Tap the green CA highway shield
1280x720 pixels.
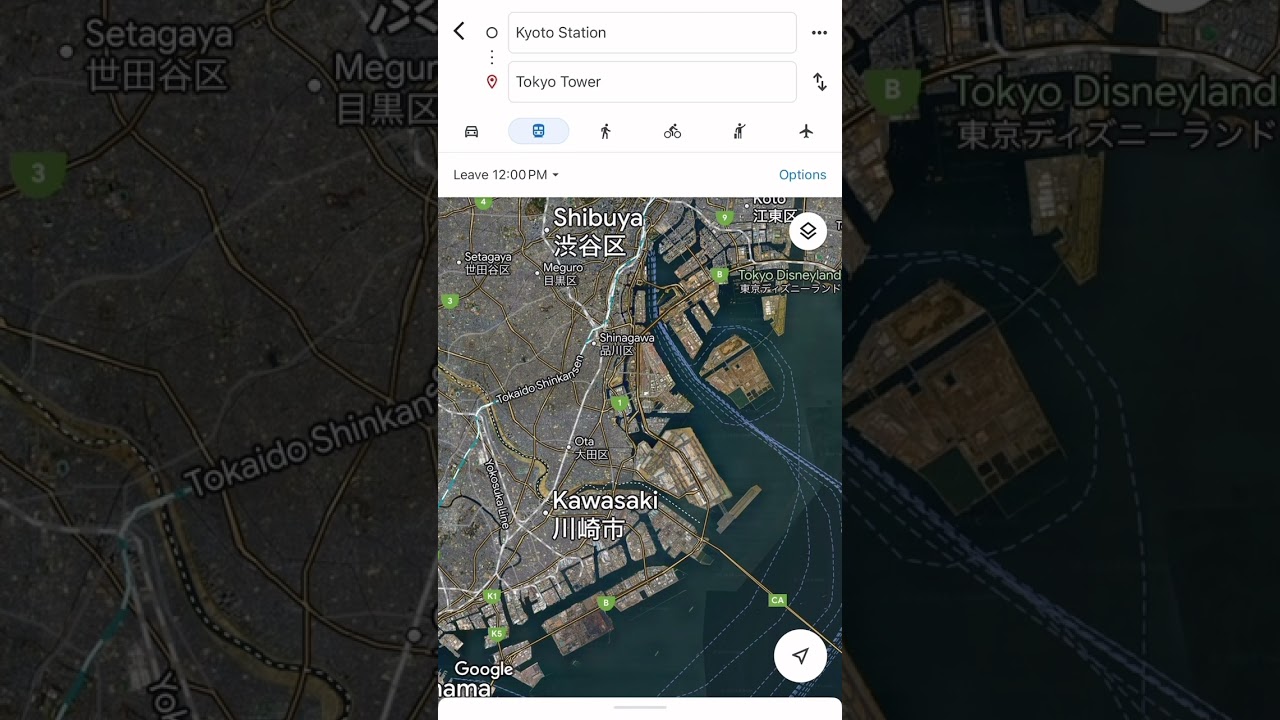[777, 600]
